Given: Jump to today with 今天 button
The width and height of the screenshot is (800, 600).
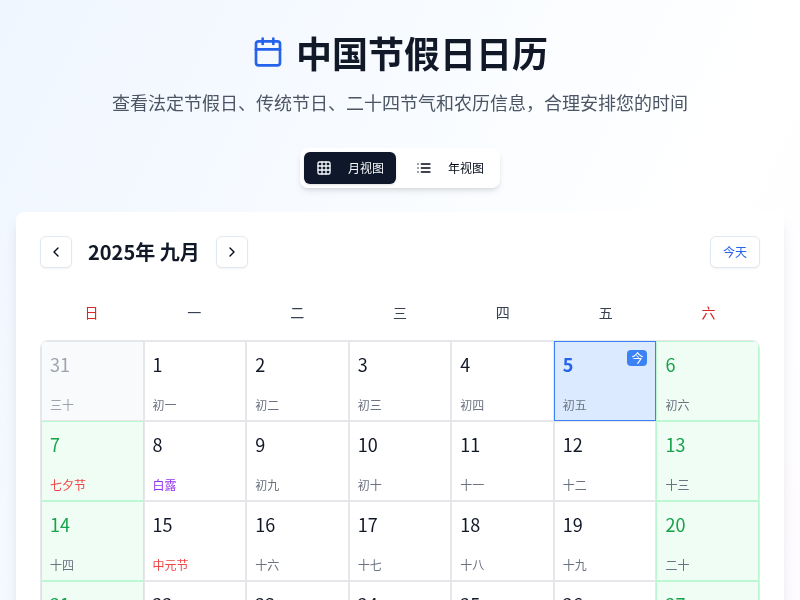Looking at the screenshot, I should (735, 252).
